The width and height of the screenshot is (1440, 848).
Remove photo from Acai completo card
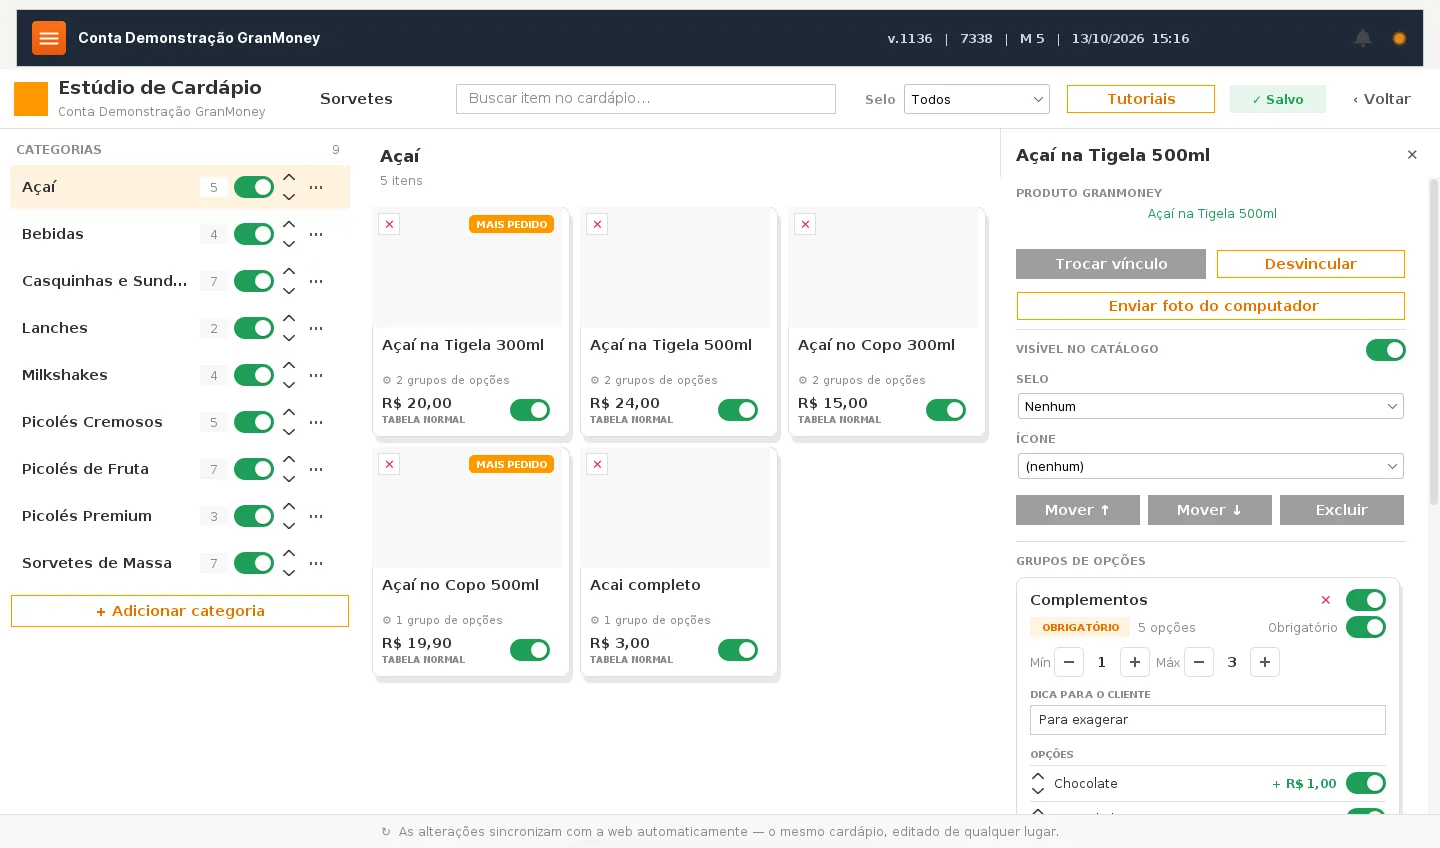(x=597, y=464)
